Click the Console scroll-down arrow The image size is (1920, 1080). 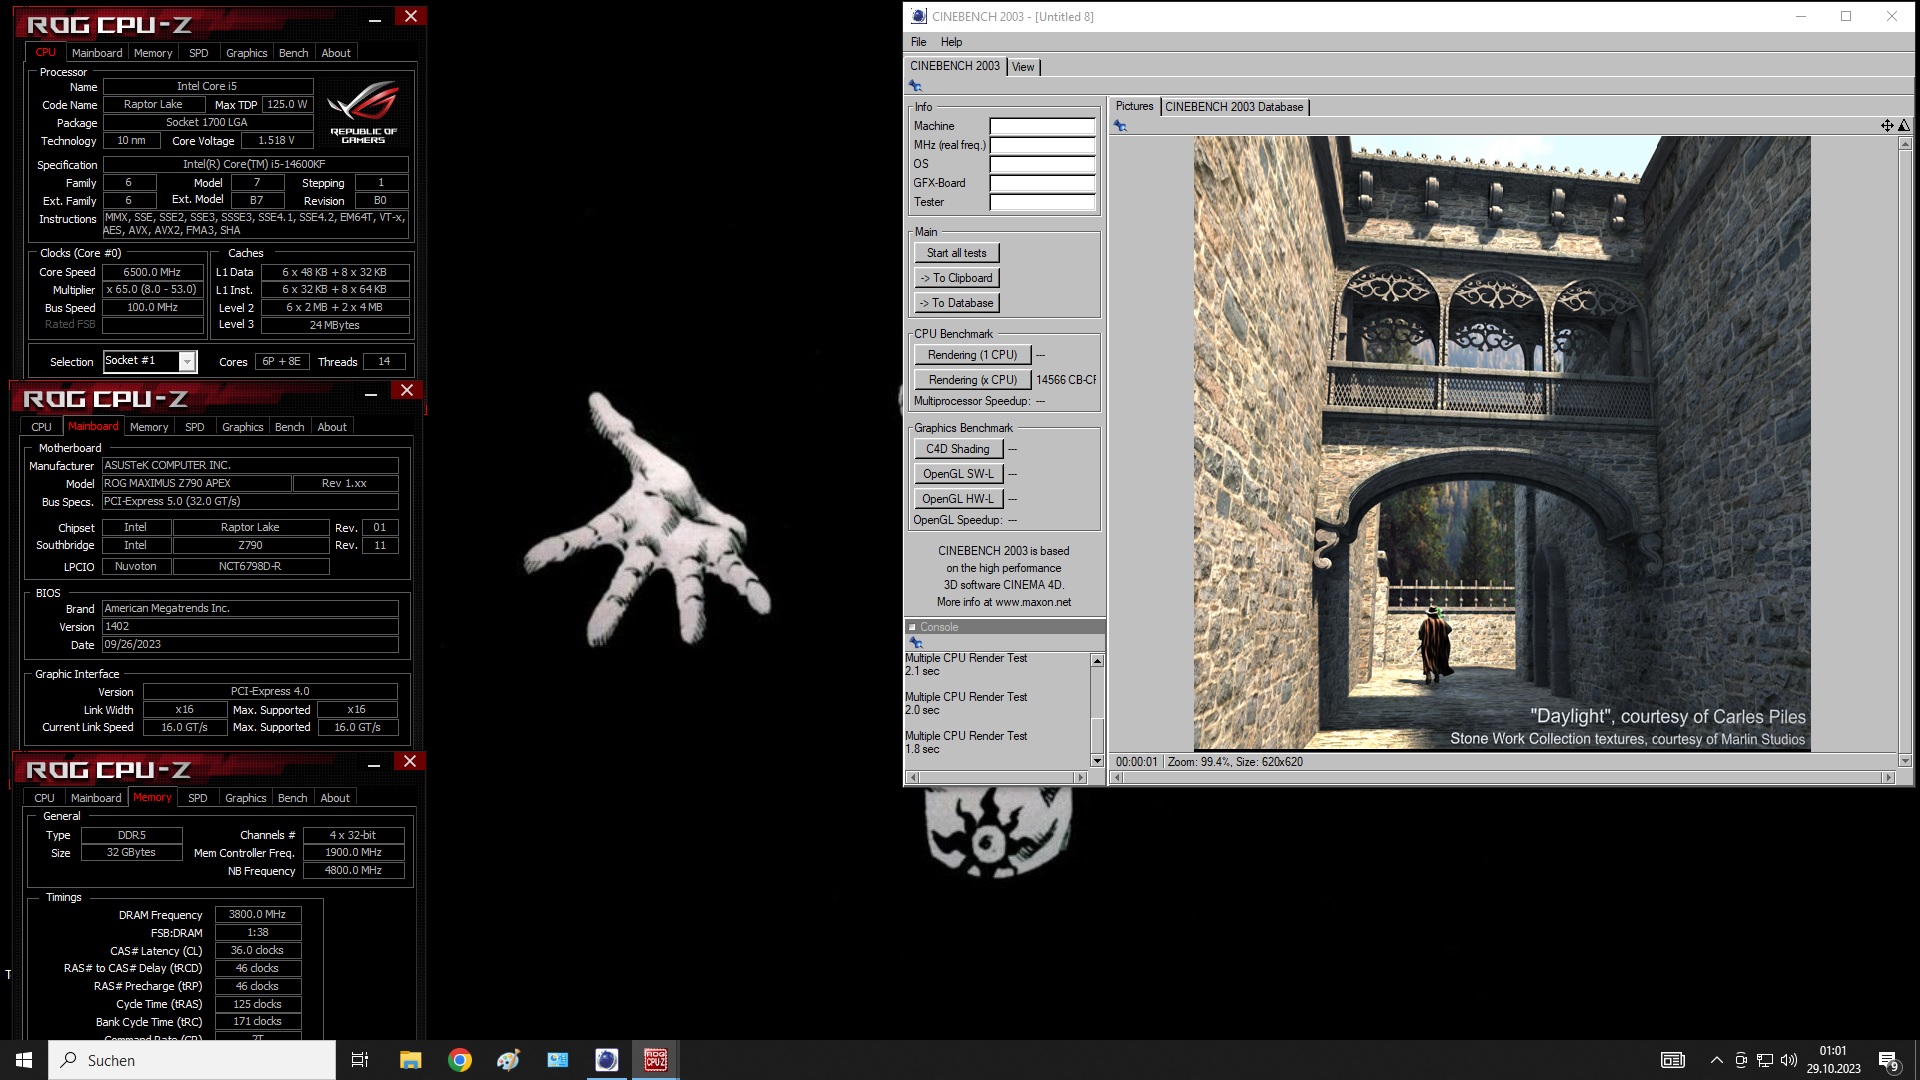coord(1097,761)
